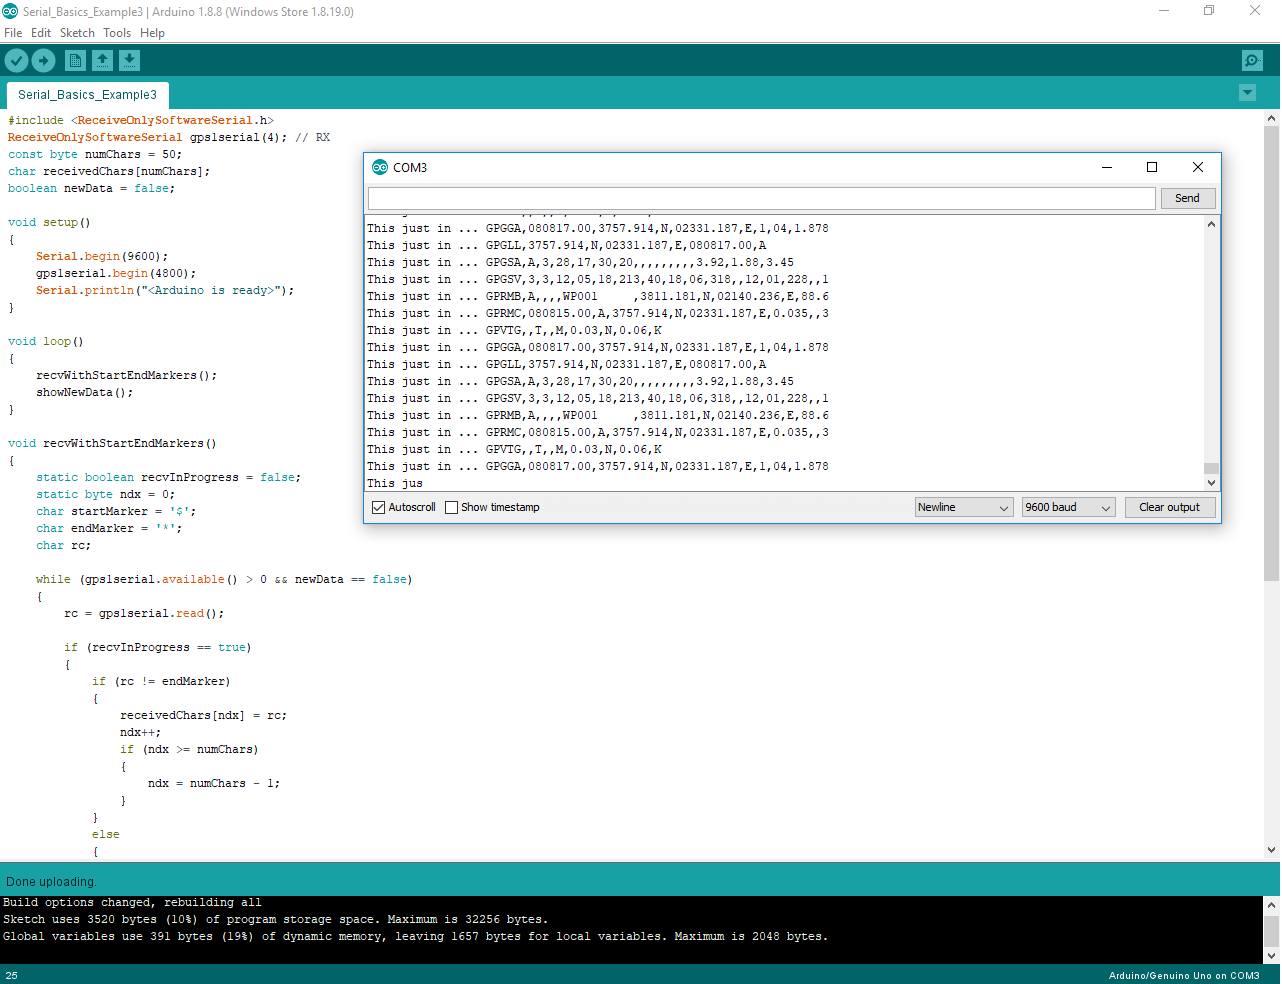The image size is (1282, 984).
Task: Click the Verify (checkmark) button
Action: click(x=16, y=60)
